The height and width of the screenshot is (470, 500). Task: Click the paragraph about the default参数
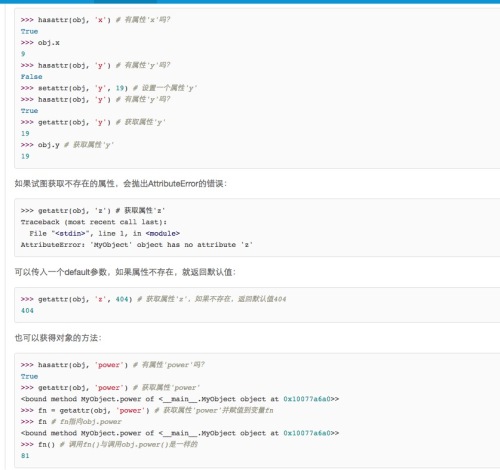tap(125, 272)
